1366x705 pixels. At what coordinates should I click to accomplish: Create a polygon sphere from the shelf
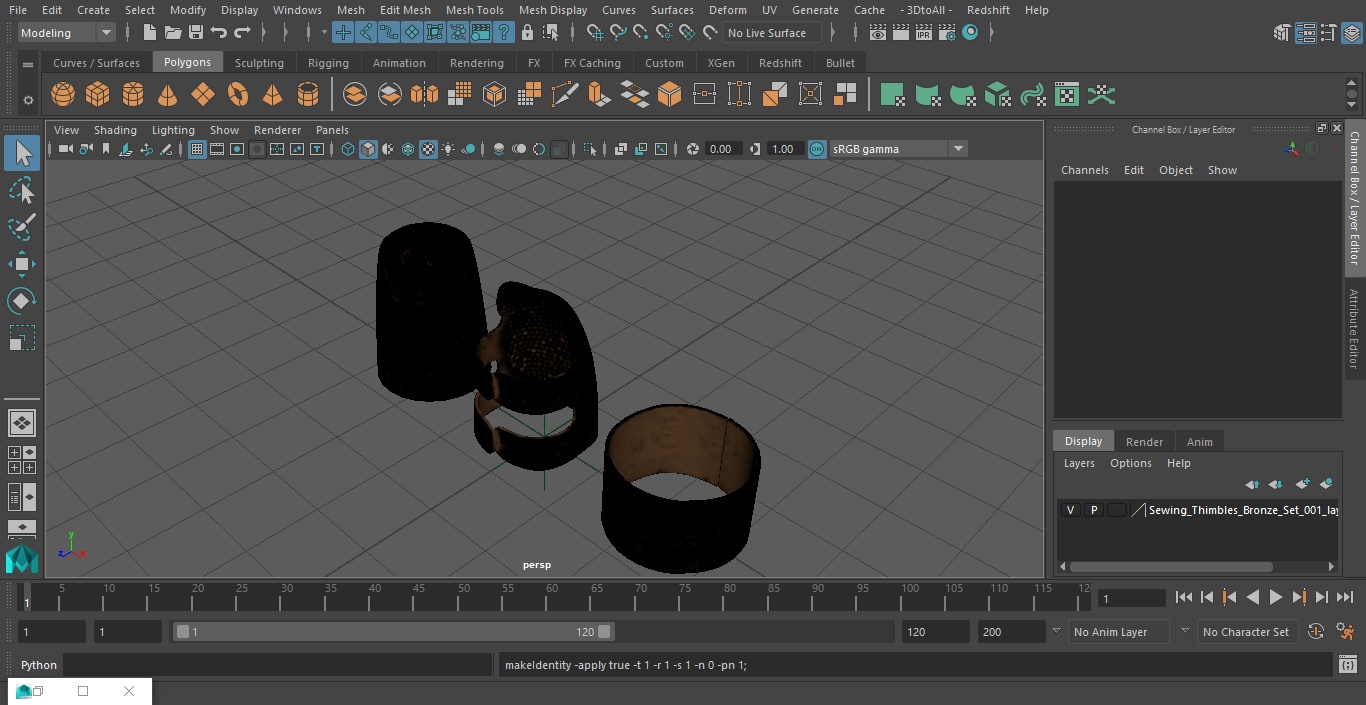pyautogui.click(x=63, y=95)
